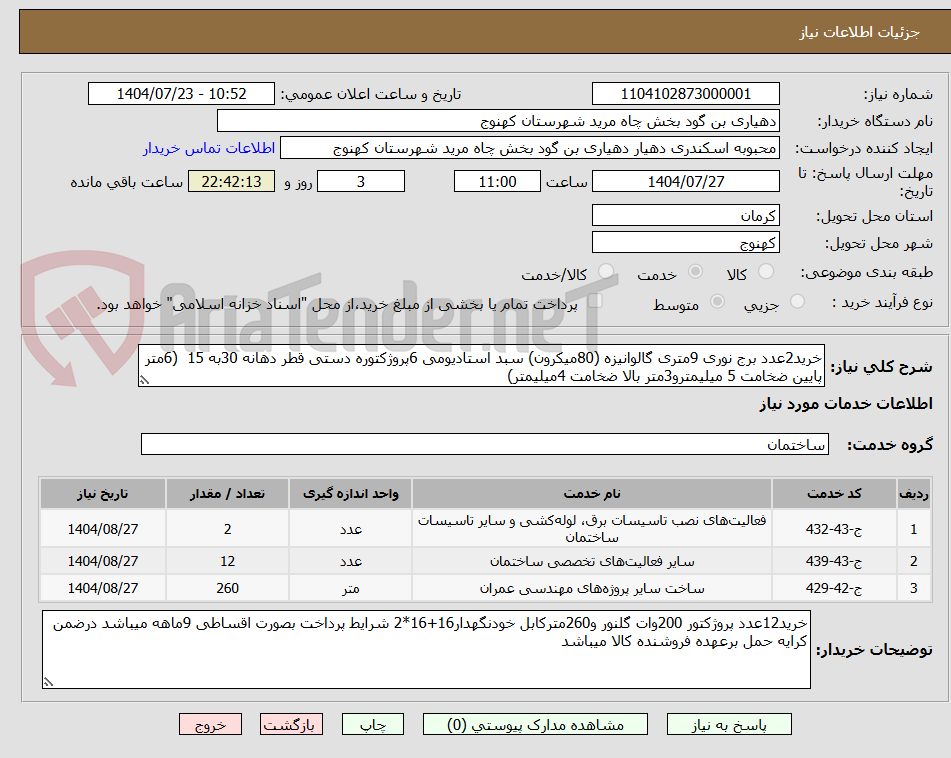Viewport: 951px width, 758px height.
Task: Select the متوسط purchase process option
Action: click(717, 302)
